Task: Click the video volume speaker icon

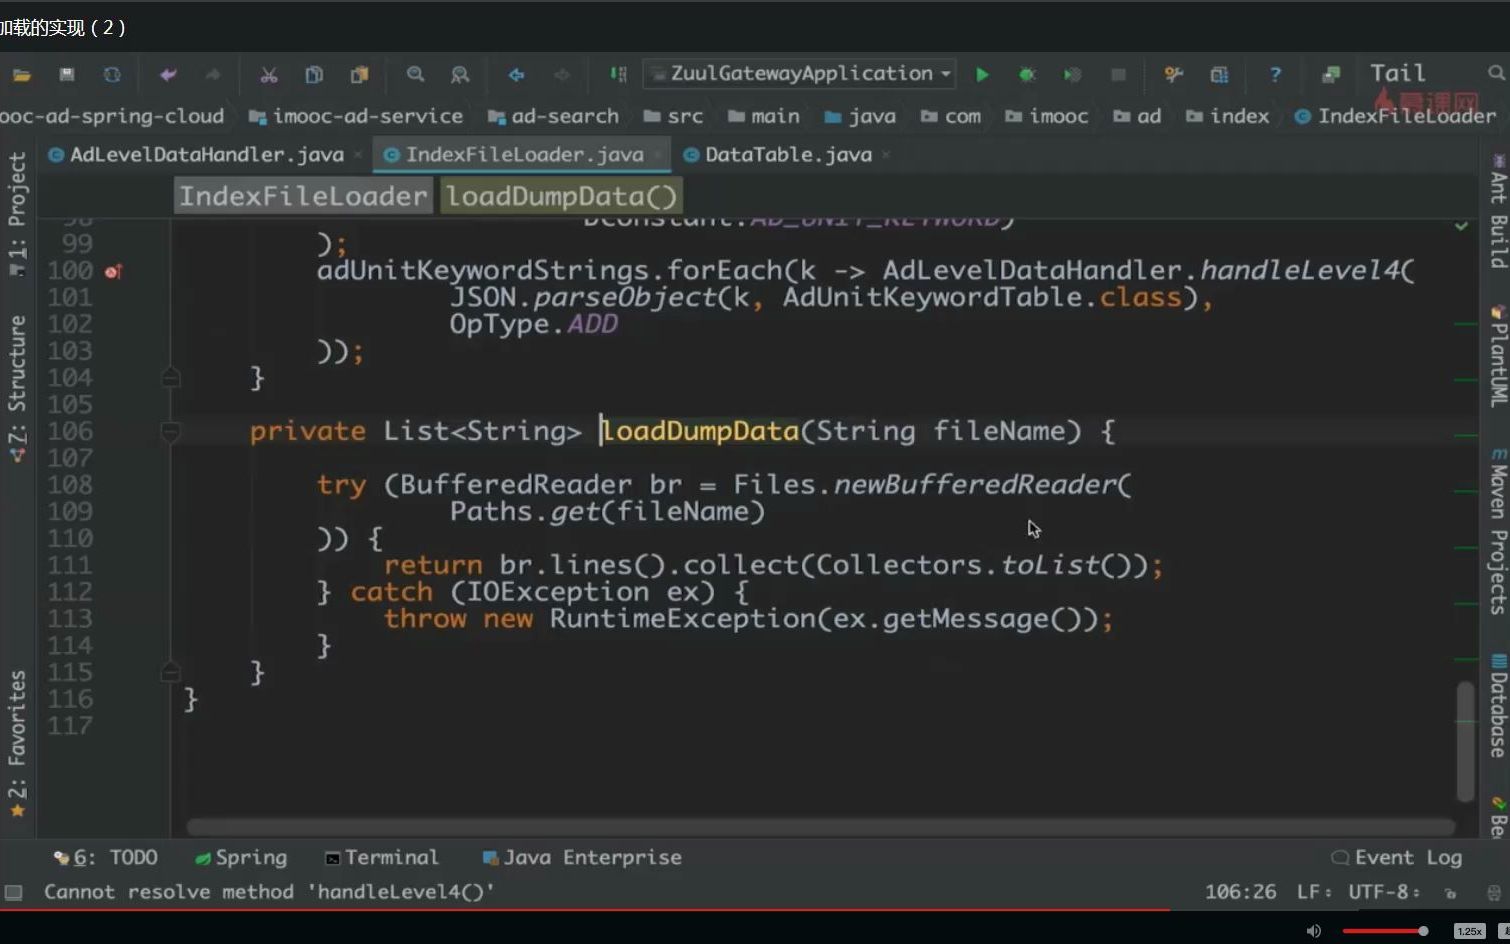Action: pos(1313,931)
